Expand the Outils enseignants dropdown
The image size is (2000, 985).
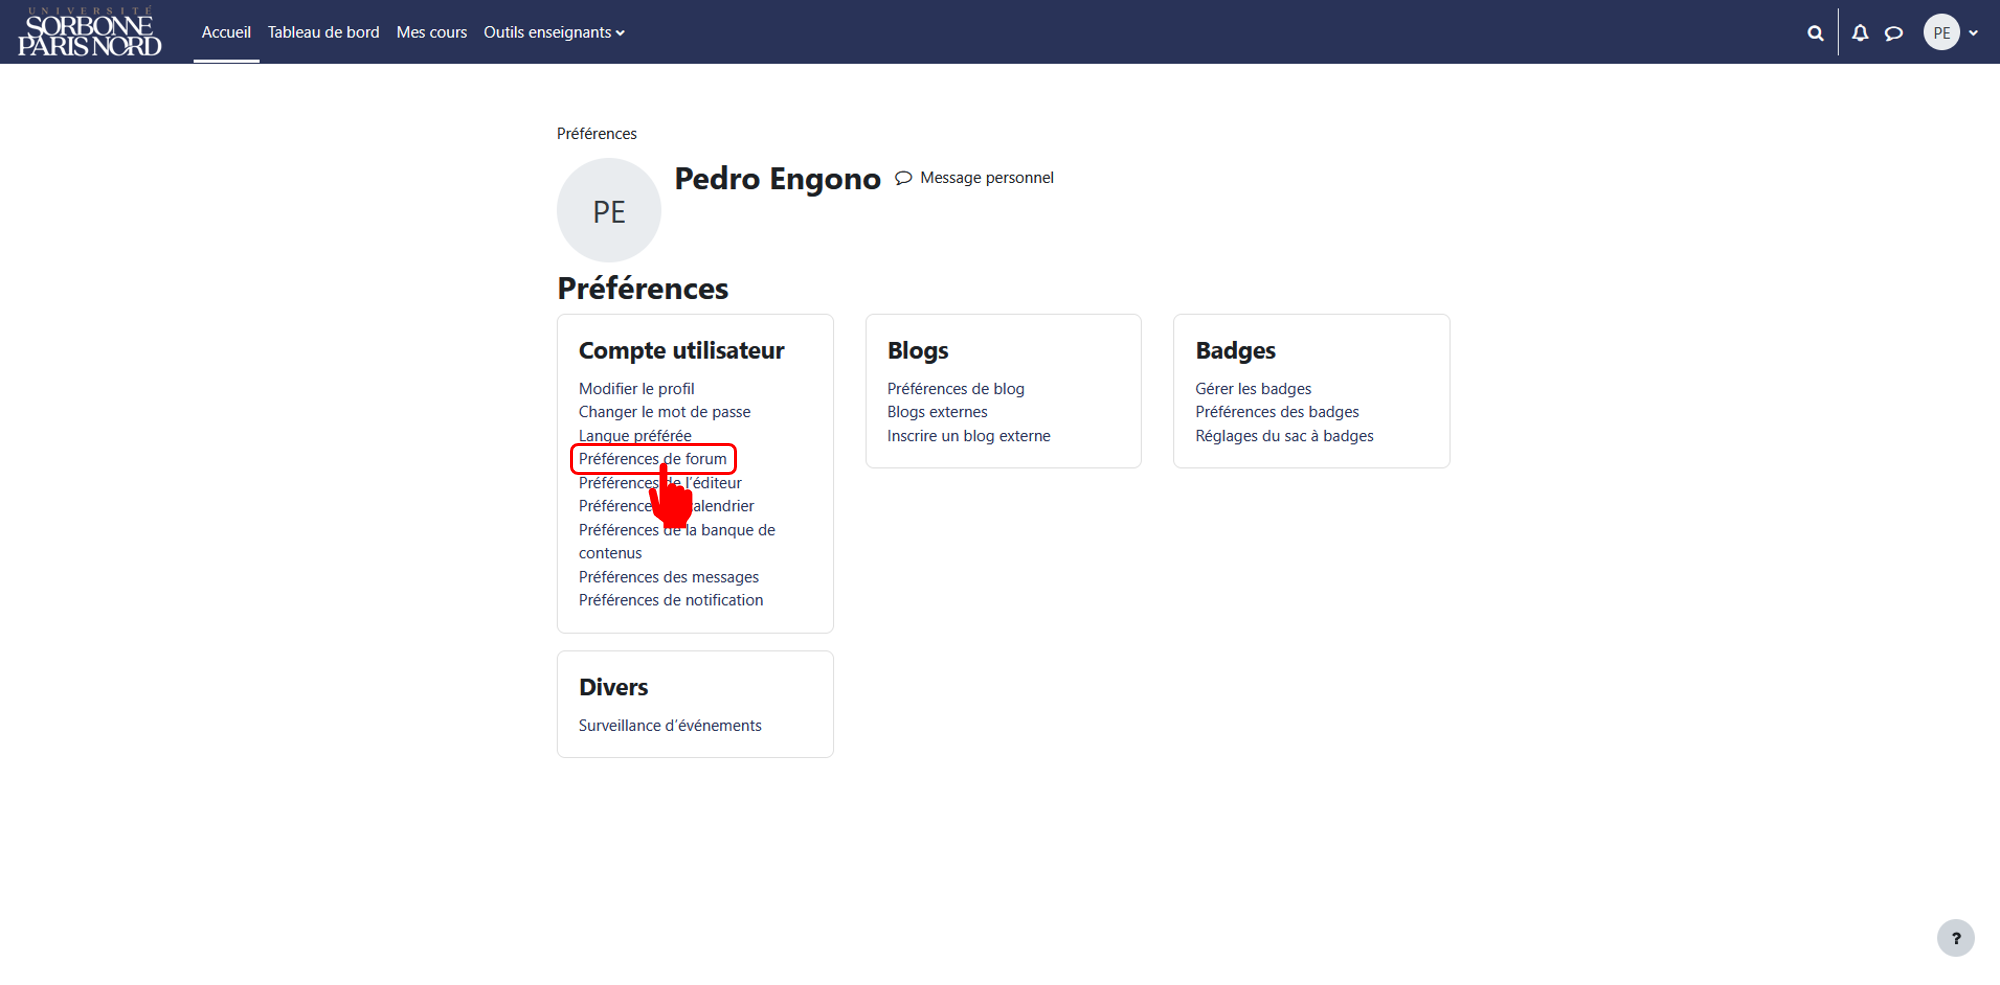pyautogui.click(x=554, y=32)
